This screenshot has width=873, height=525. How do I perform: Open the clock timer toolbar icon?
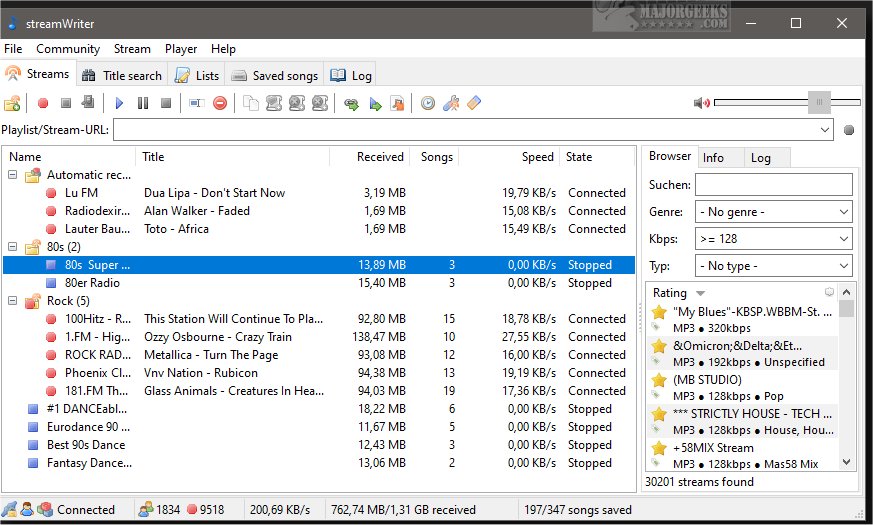(428, 103)
